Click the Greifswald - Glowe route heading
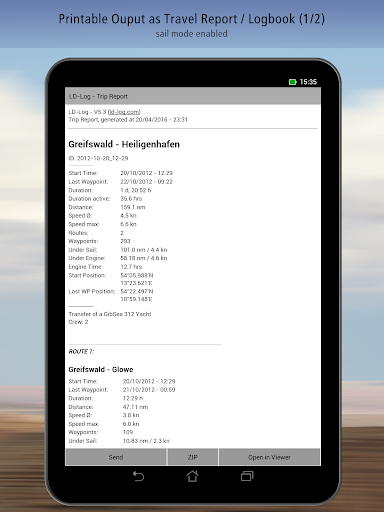This screenshot has width=384, height=512. (x=101, y=369)
